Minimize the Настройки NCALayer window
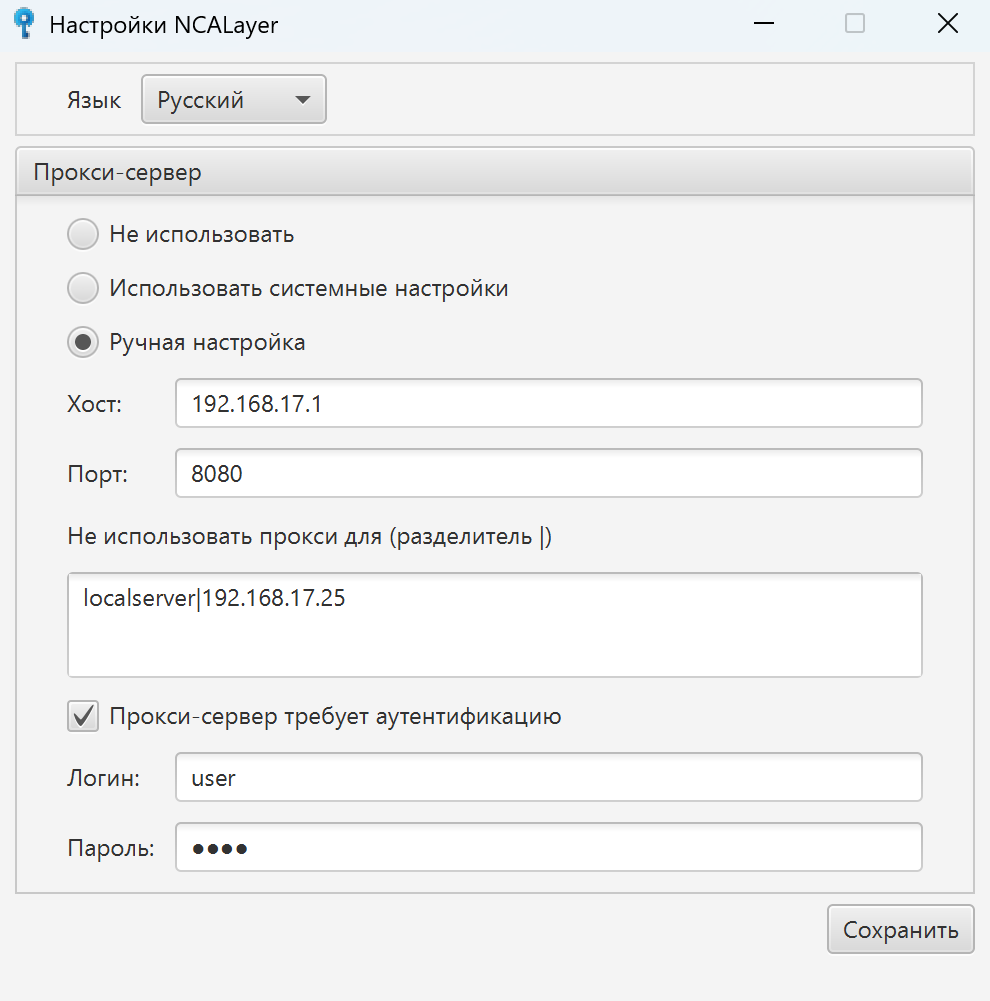Image resolution: width=990 pixels, height=1001 pixels. [764, 24]
